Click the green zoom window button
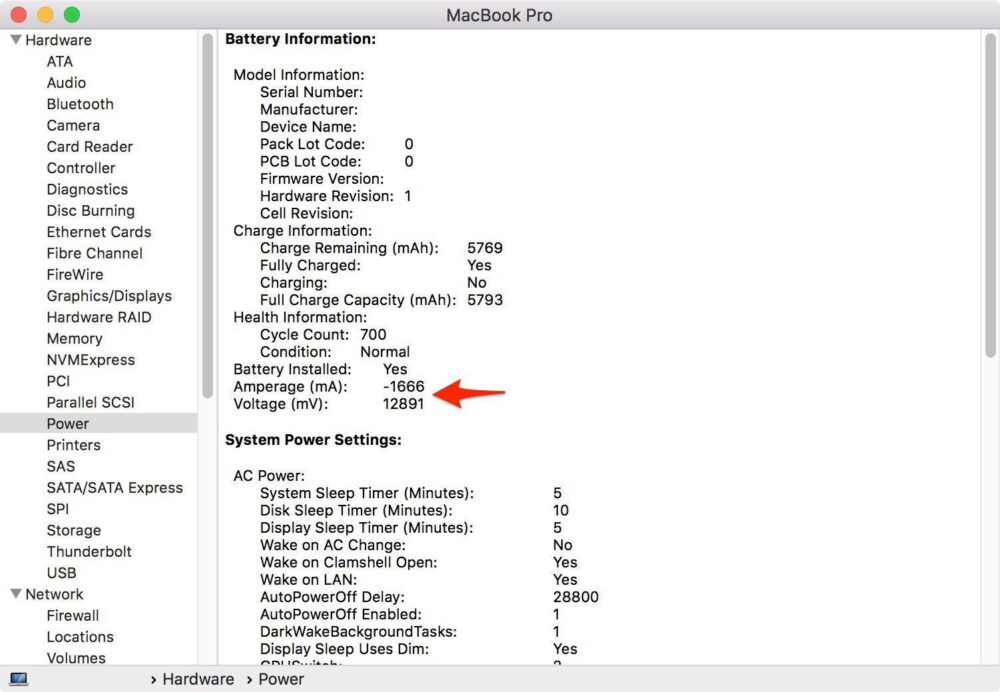 tap(71, 15)
